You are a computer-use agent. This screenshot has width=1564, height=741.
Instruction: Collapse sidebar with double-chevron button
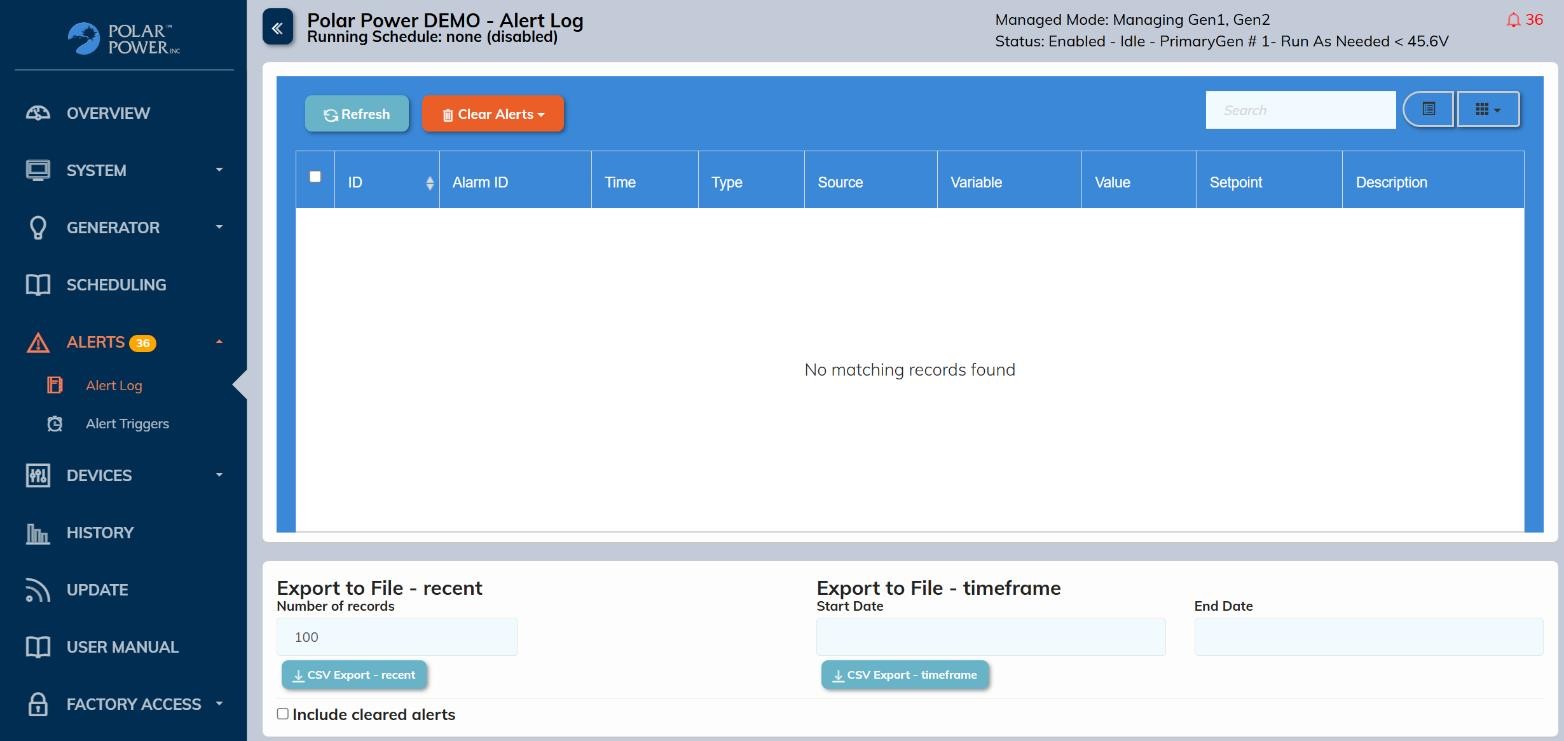coord(277,28)
